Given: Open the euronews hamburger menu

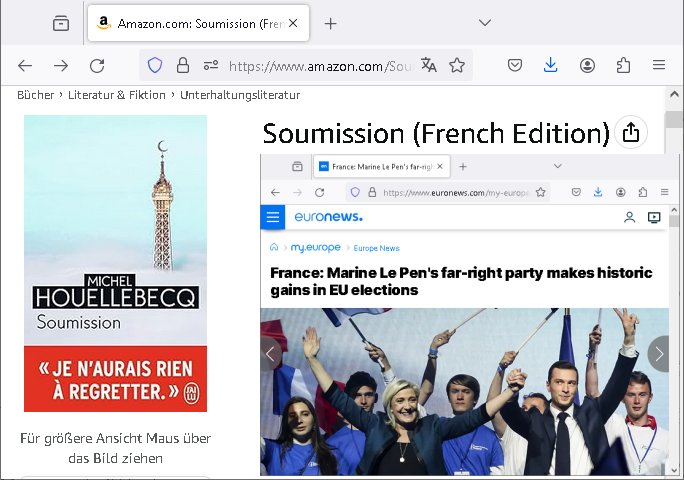Looking at the screenshot, I should (x=272, y=217).
